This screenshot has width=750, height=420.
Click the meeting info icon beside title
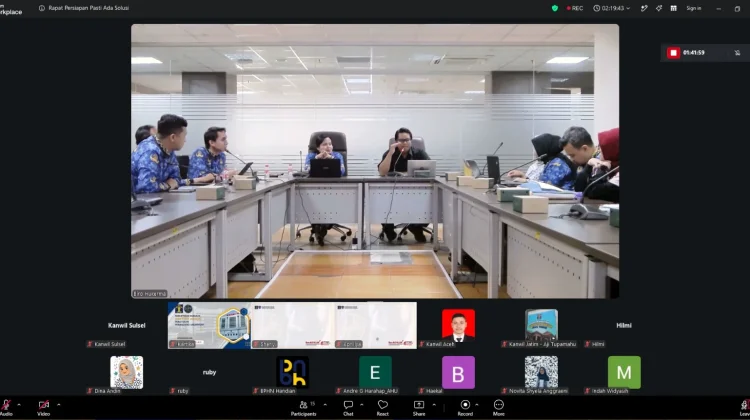[x=42, y=8]
